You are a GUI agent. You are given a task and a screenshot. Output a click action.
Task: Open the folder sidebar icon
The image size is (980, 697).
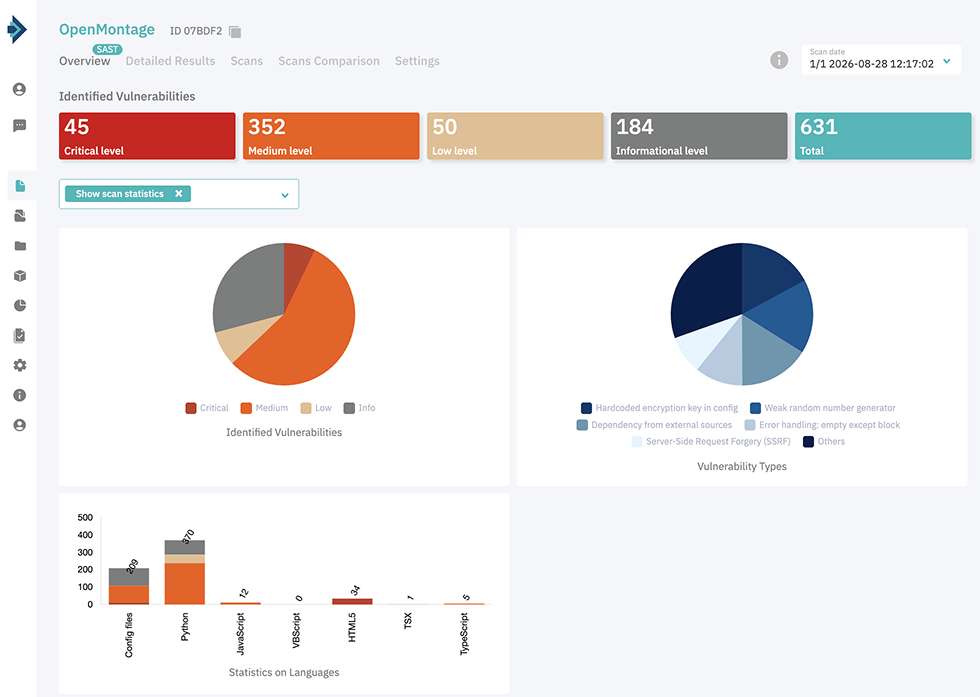coord(20,246)
